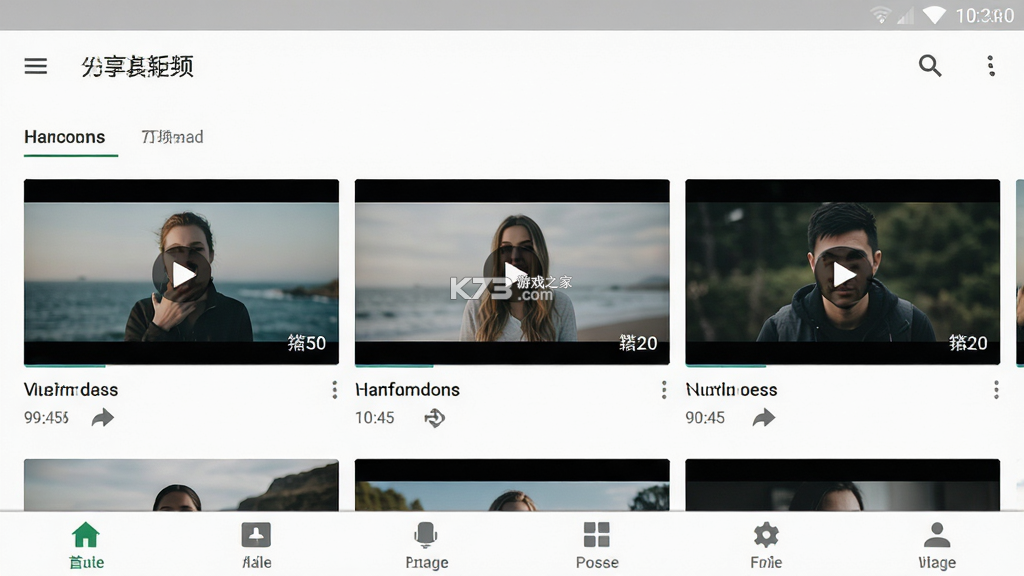Share the video timed 99:45
This screenshot has height=576, width=1024.
click(103, 417)
